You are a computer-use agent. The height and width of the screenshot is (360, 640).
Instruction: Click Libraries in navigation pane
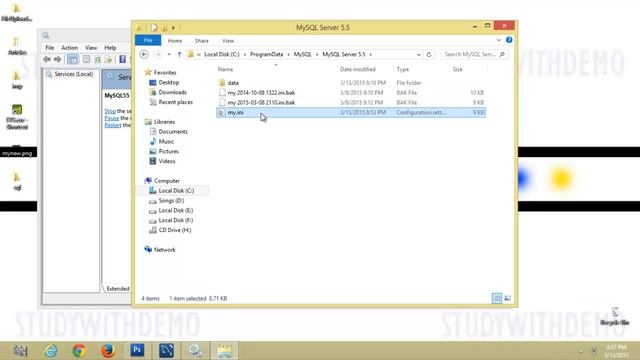click(164, 122)
